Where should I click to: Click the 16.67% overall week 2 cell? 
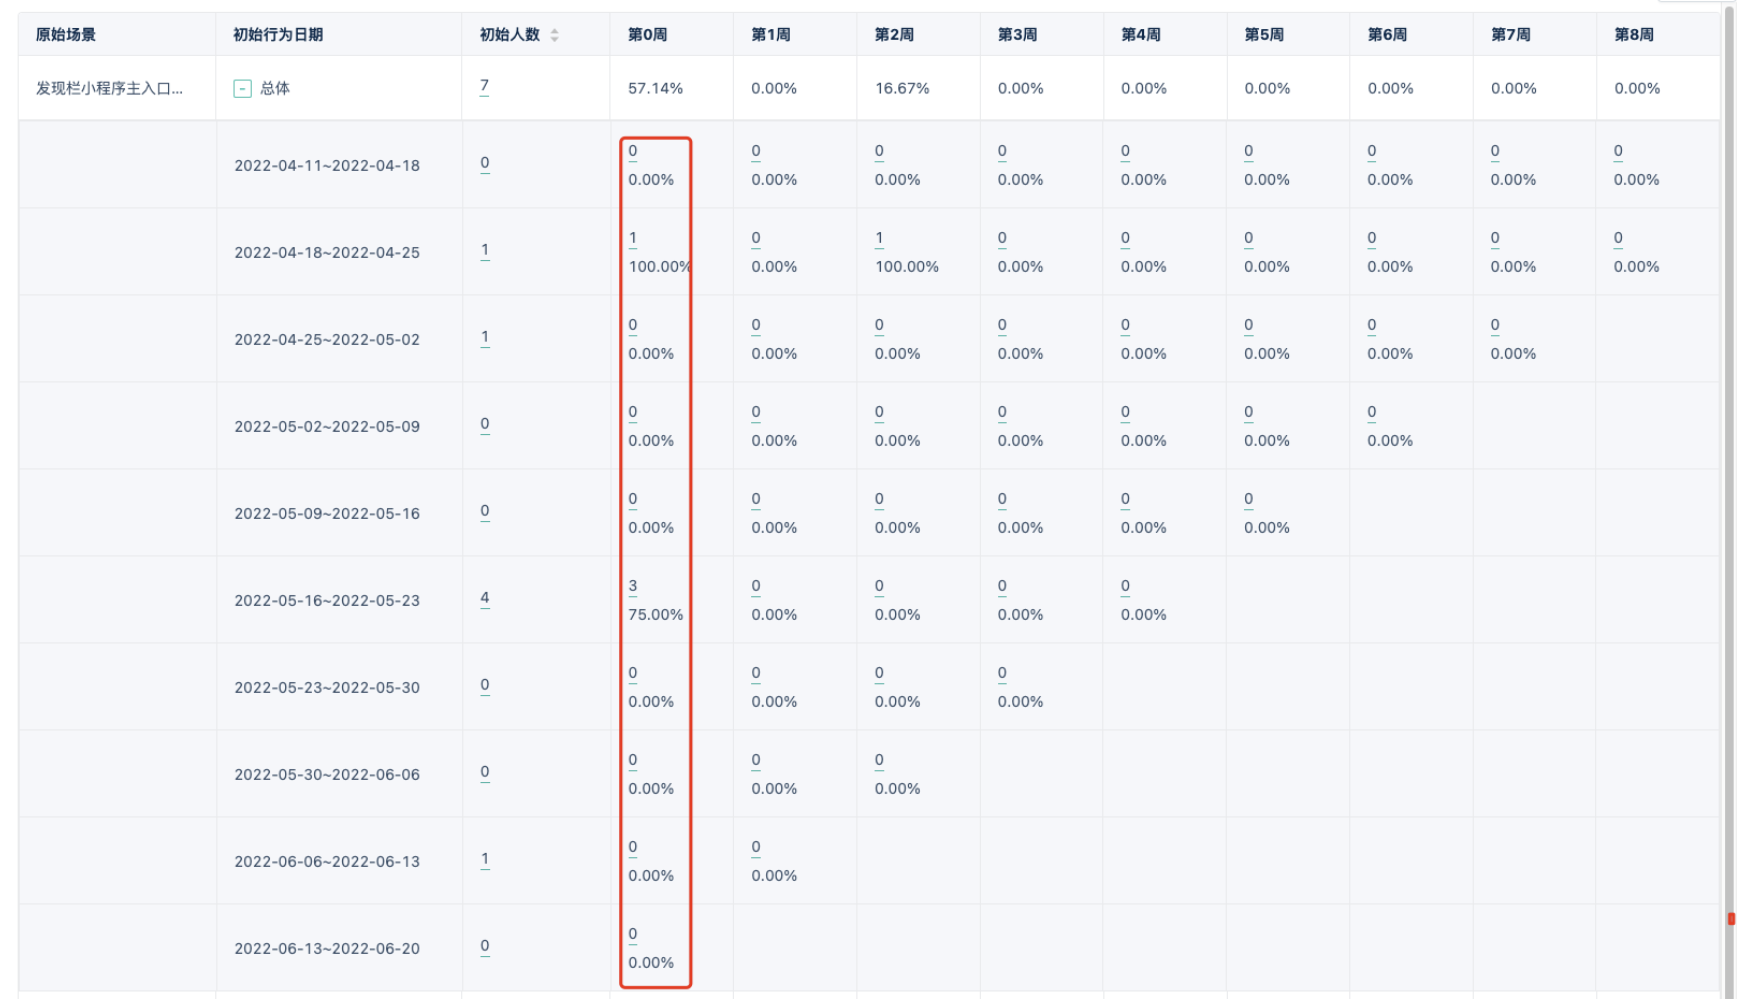click(901, 89)
